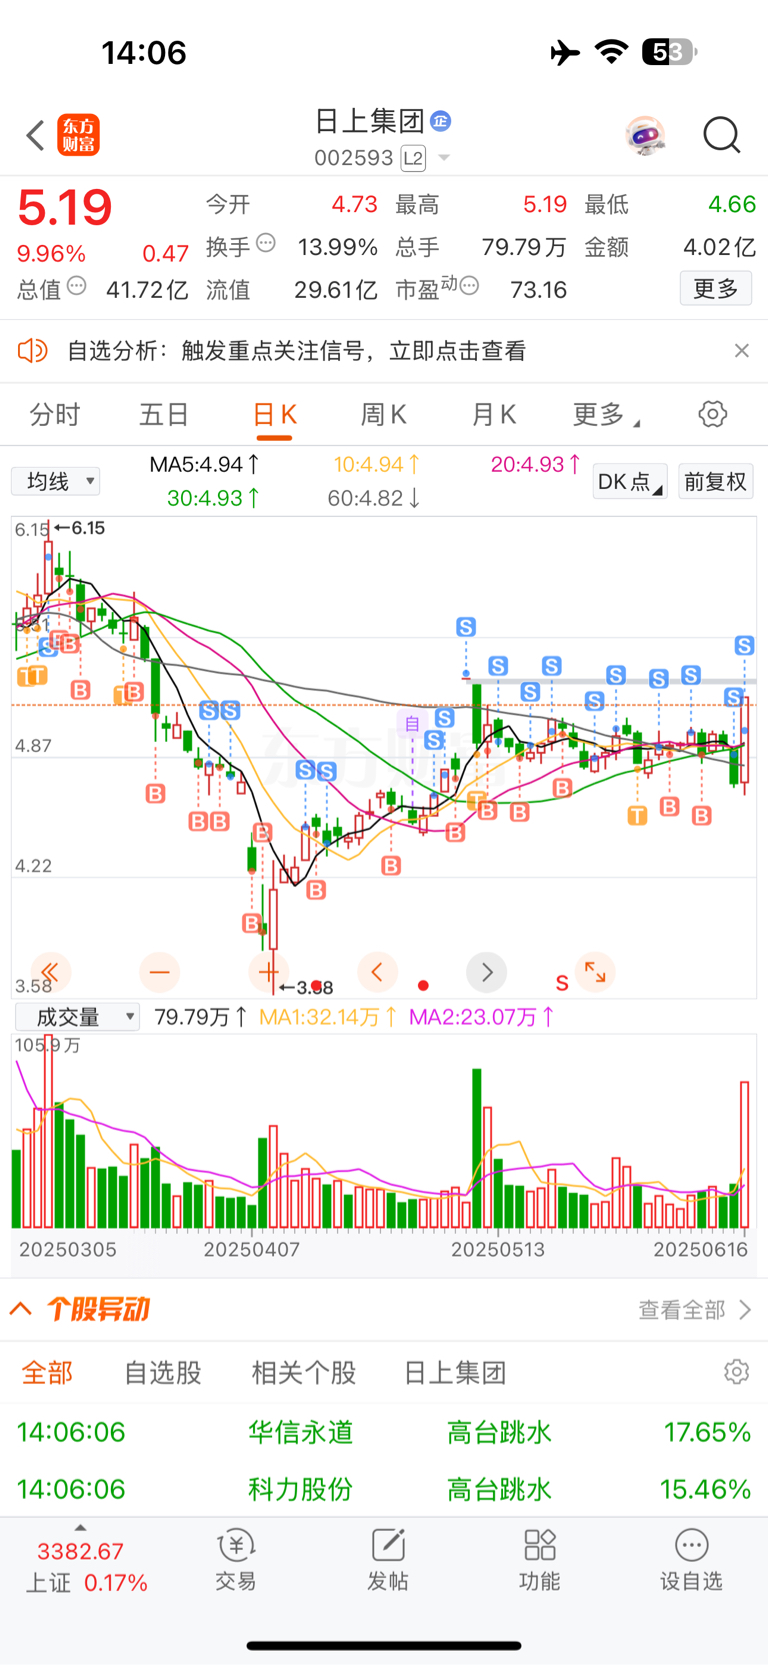
Task: Open 查看全部 for 个股异动
Action: tap(695, 1310)
